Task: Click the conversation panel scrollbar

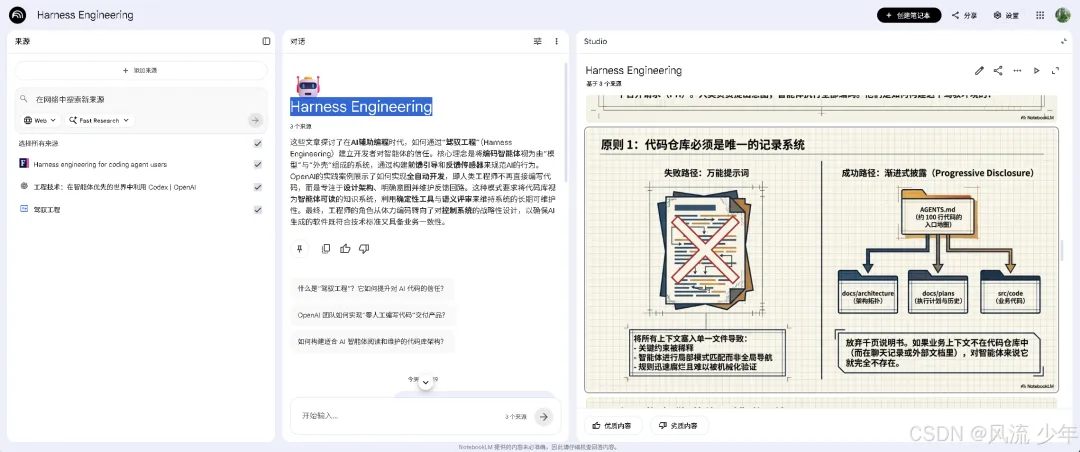Action: tap(565, 124)
